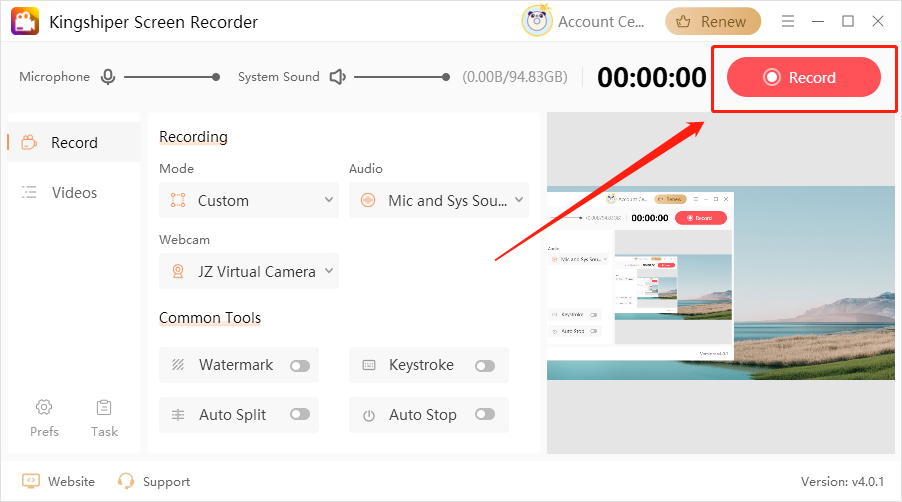The width and height of the screenshot is (902, 502).
Task: Click the audio waveform icon in Audio dropdown
Action: (368, 200)
